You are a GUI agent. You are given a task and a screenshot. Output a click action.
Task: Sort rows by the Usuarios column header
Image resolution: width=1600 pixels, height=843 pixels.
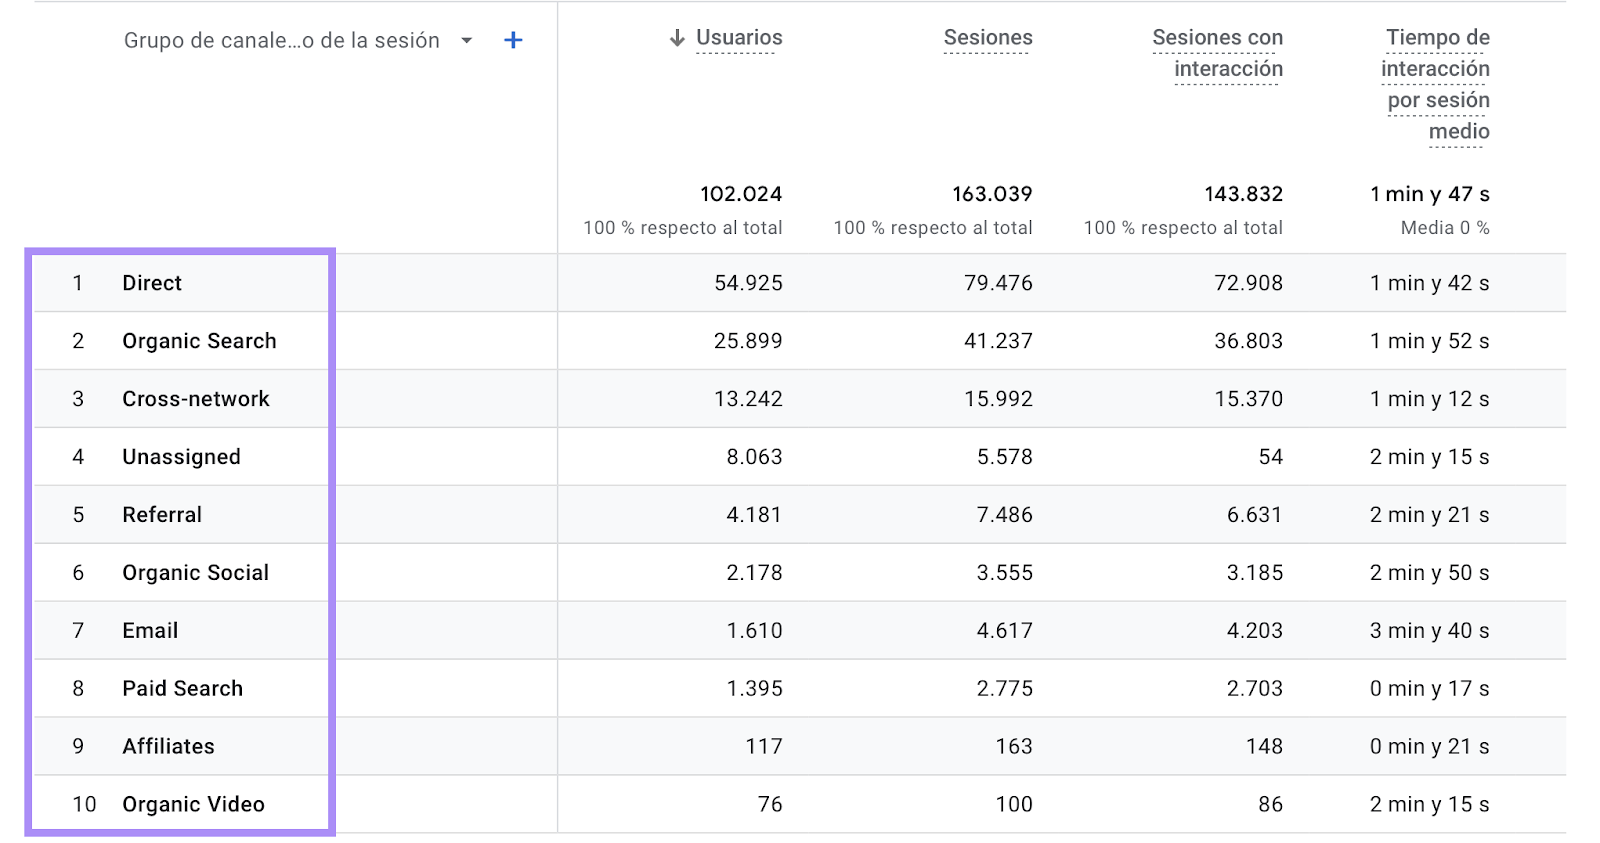(738, 37)
